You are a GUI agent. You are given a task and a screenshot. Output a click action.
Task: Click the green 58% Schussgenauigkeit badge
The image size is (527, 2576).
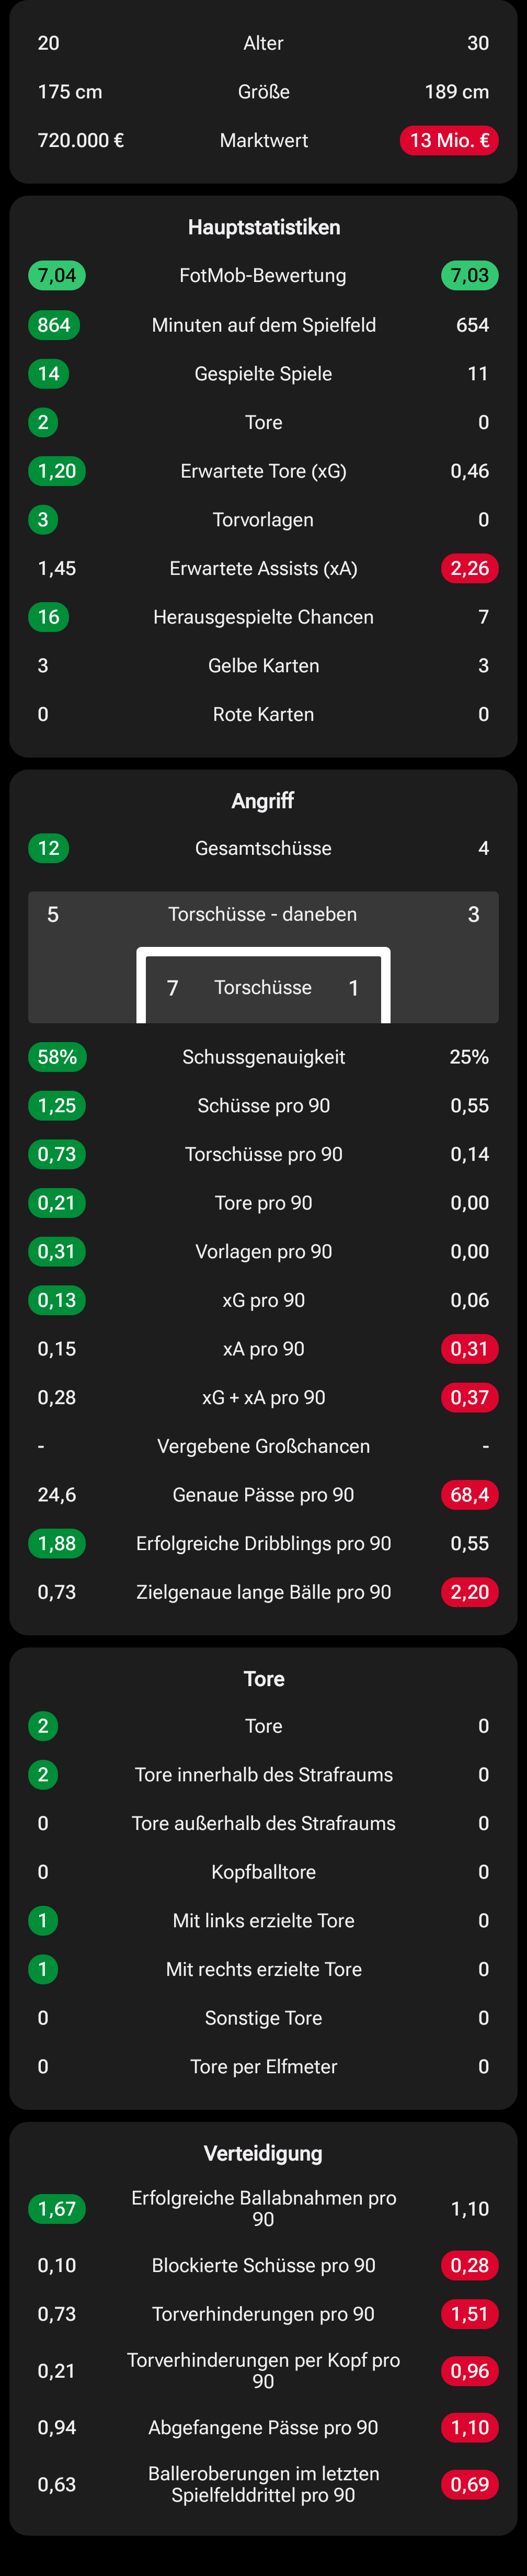[x=57, y=1057]
